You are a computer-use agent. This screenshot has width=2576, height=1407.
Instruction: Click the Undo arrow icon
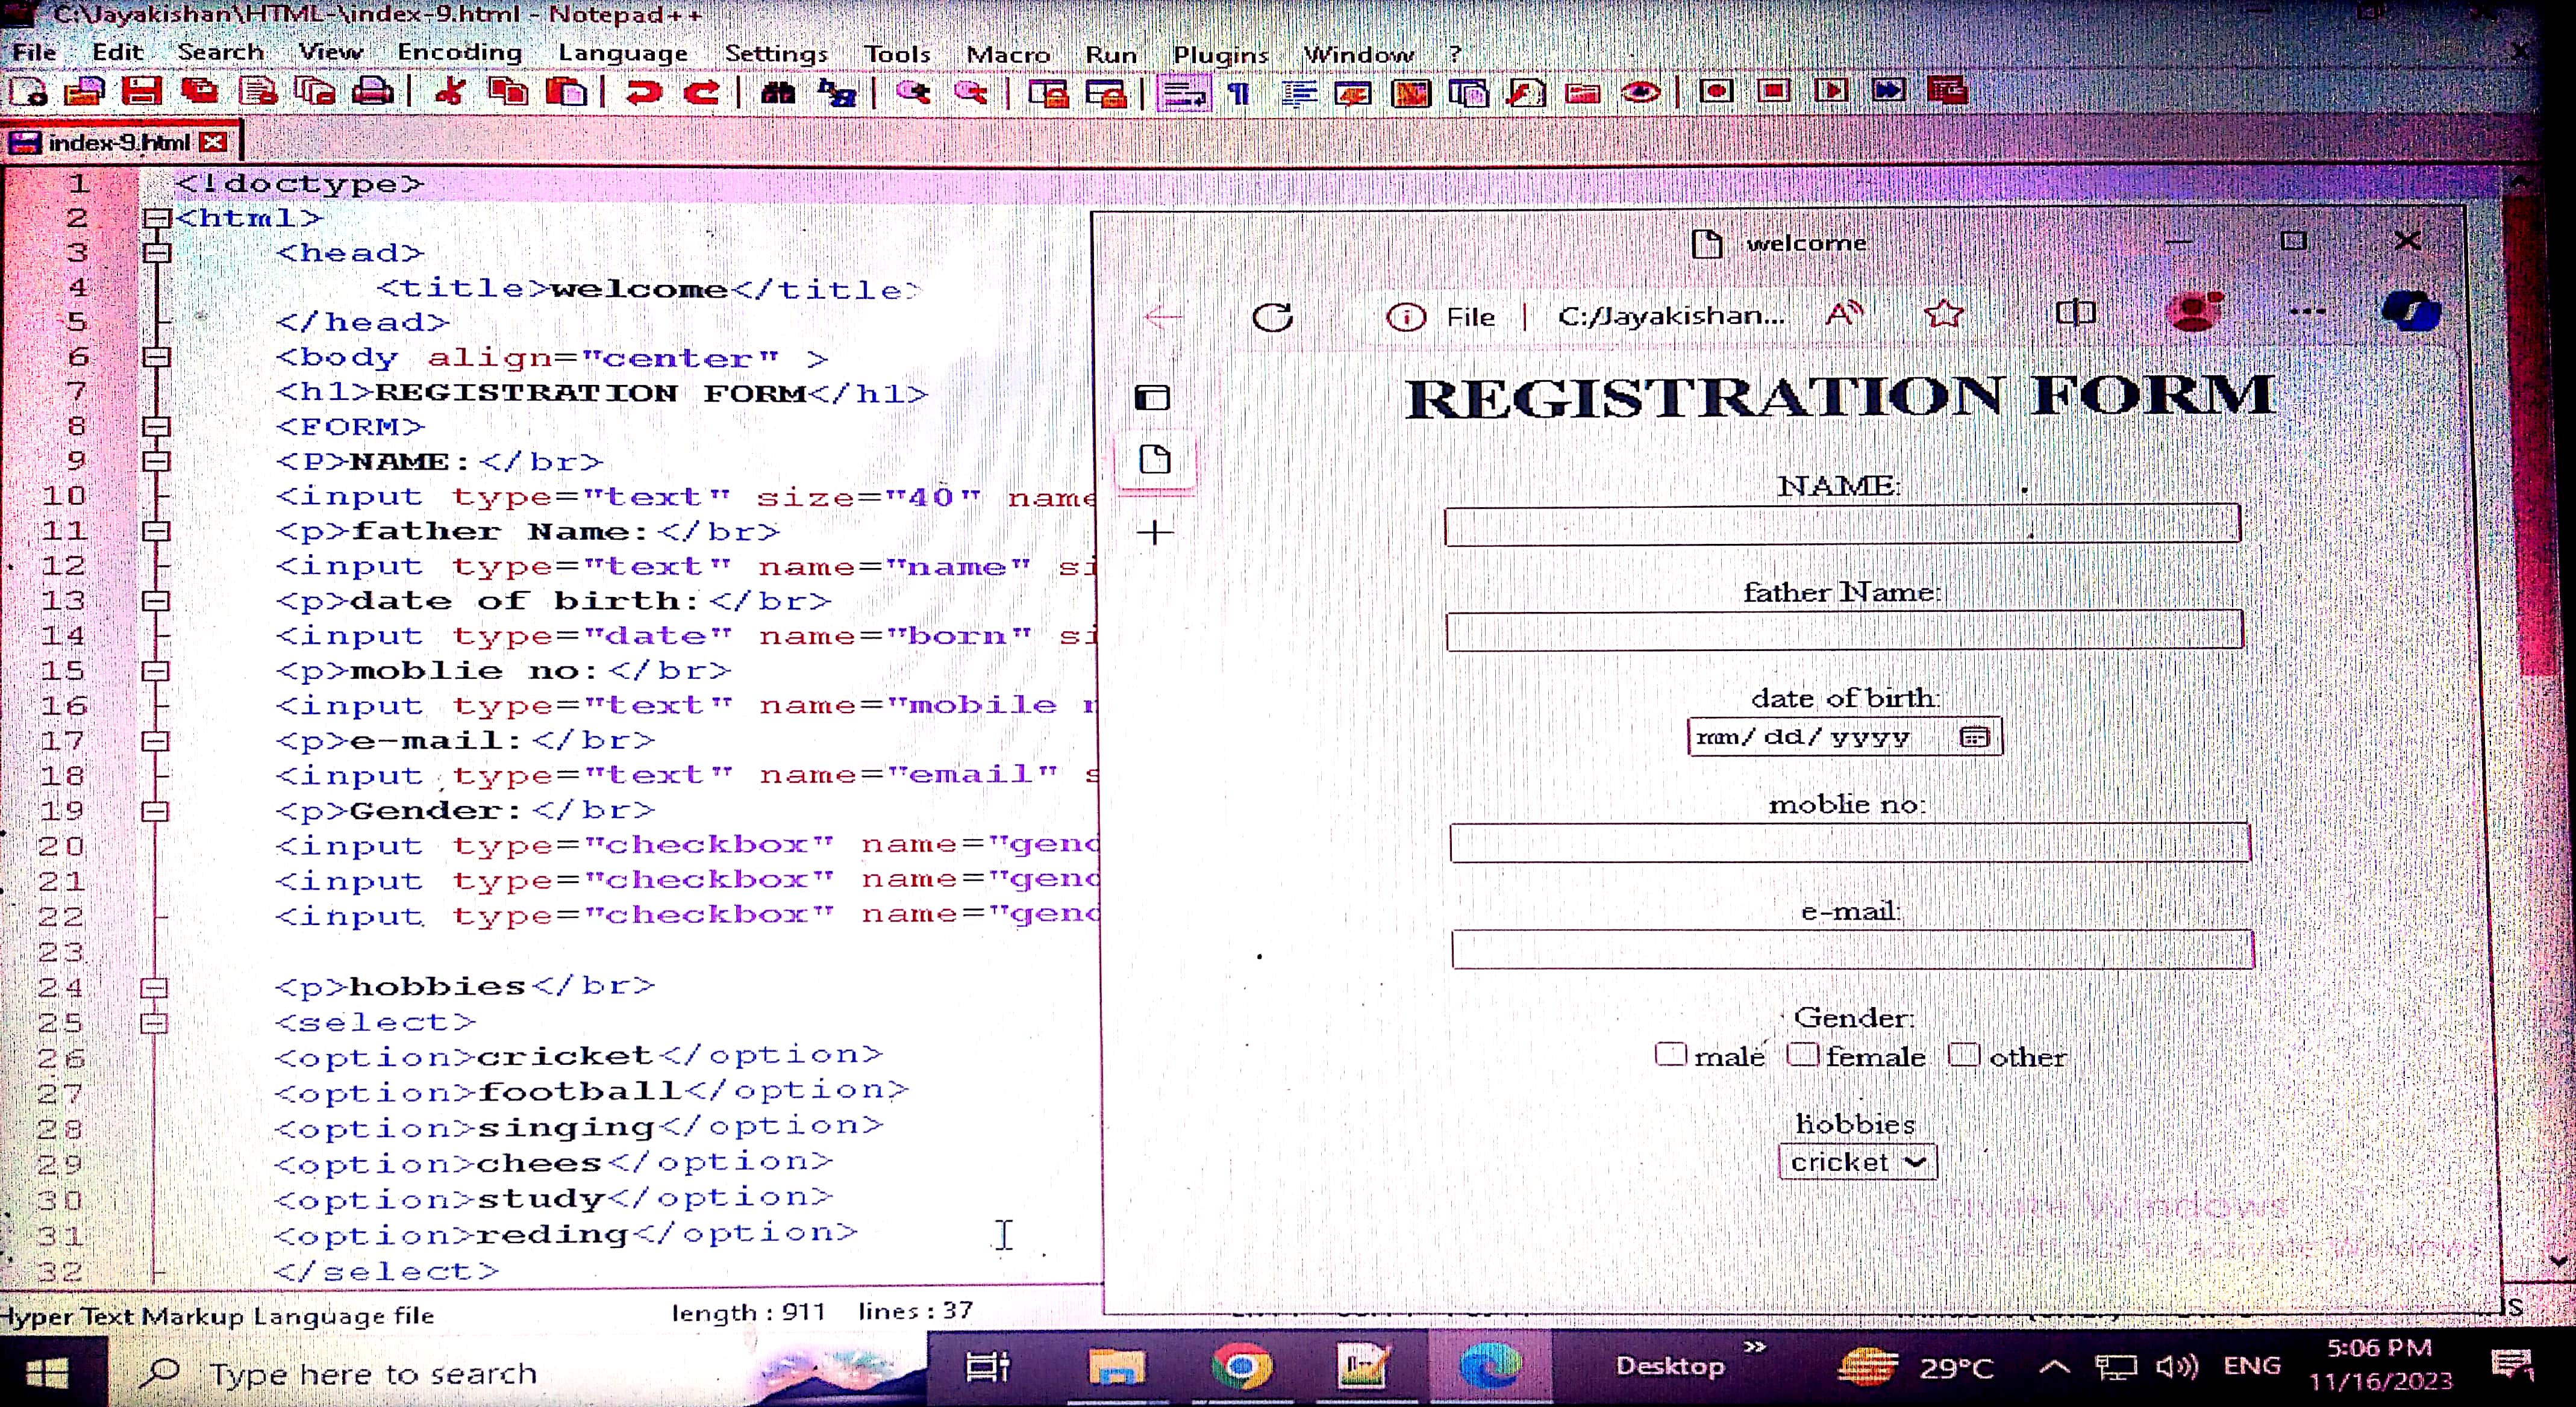click(x=643, y=92)
